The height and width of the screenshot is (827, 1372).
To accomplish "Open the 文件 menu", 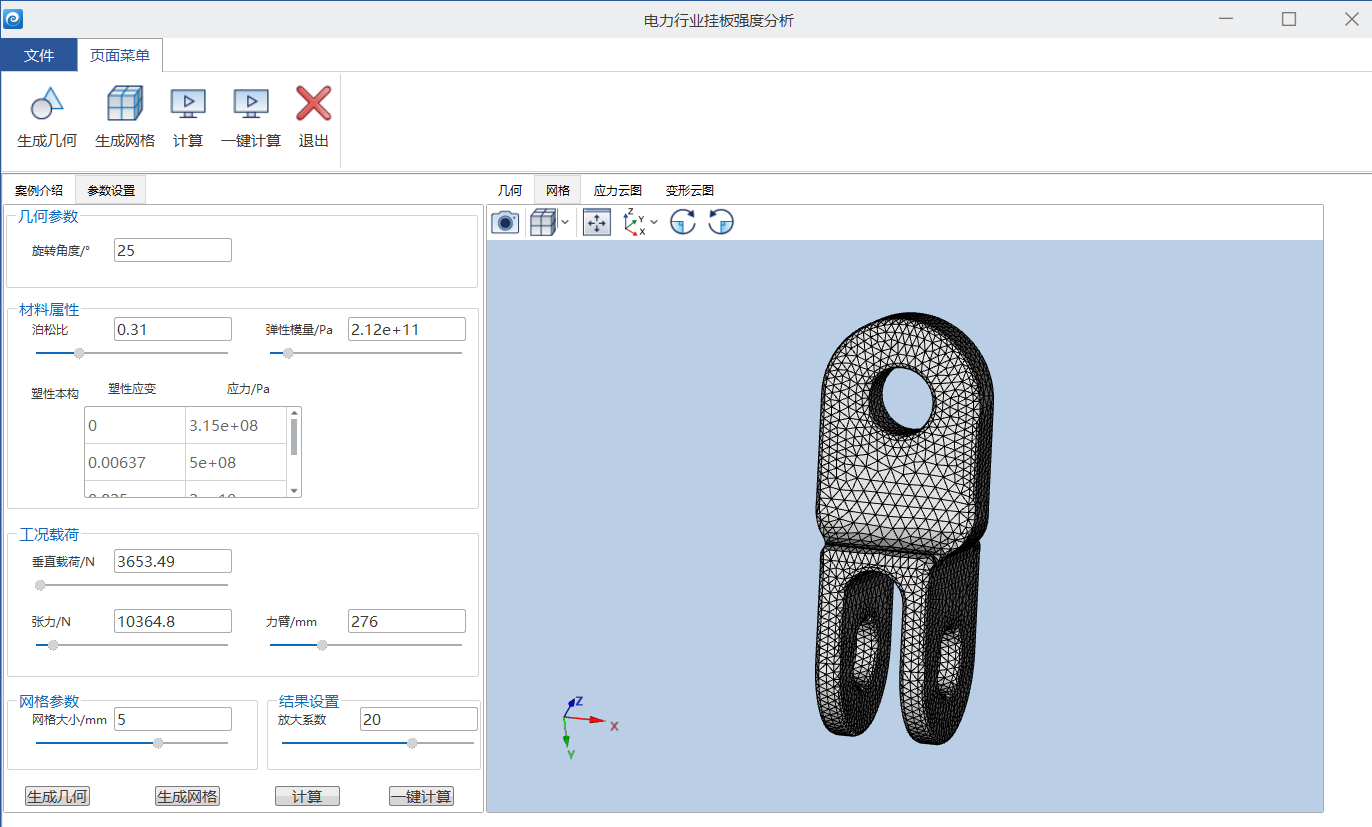I will (39, 55).
